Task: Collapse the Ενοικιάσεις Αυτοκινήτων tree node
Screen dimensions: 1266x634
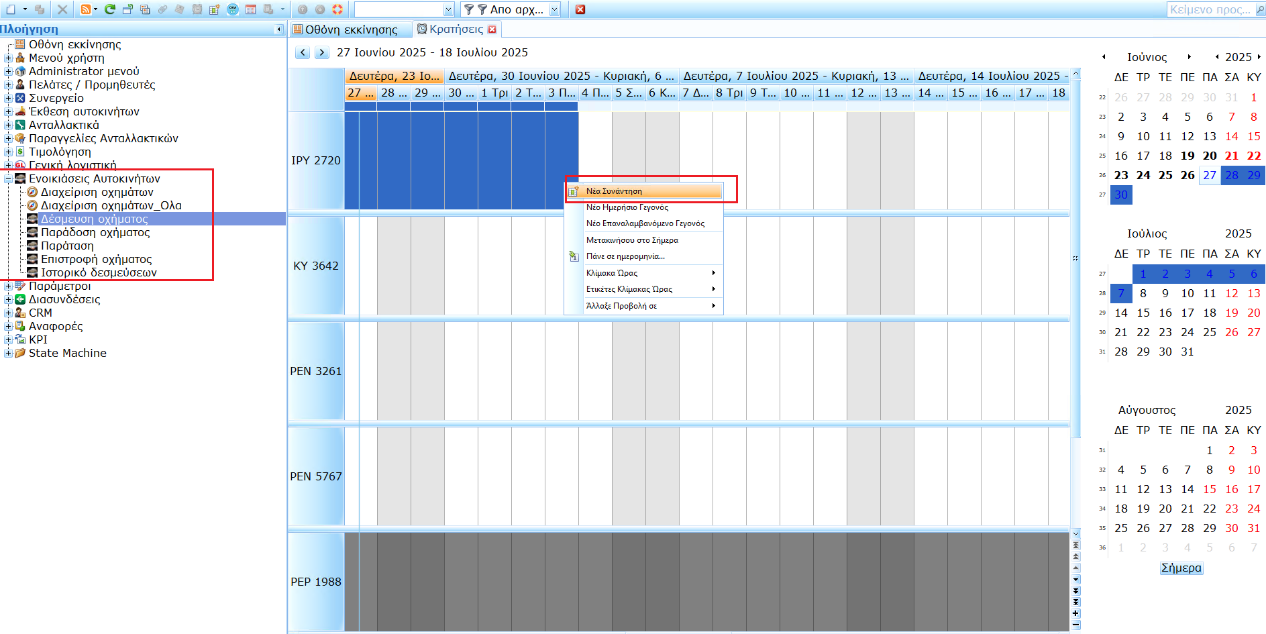Action: (x=8, y=178)
